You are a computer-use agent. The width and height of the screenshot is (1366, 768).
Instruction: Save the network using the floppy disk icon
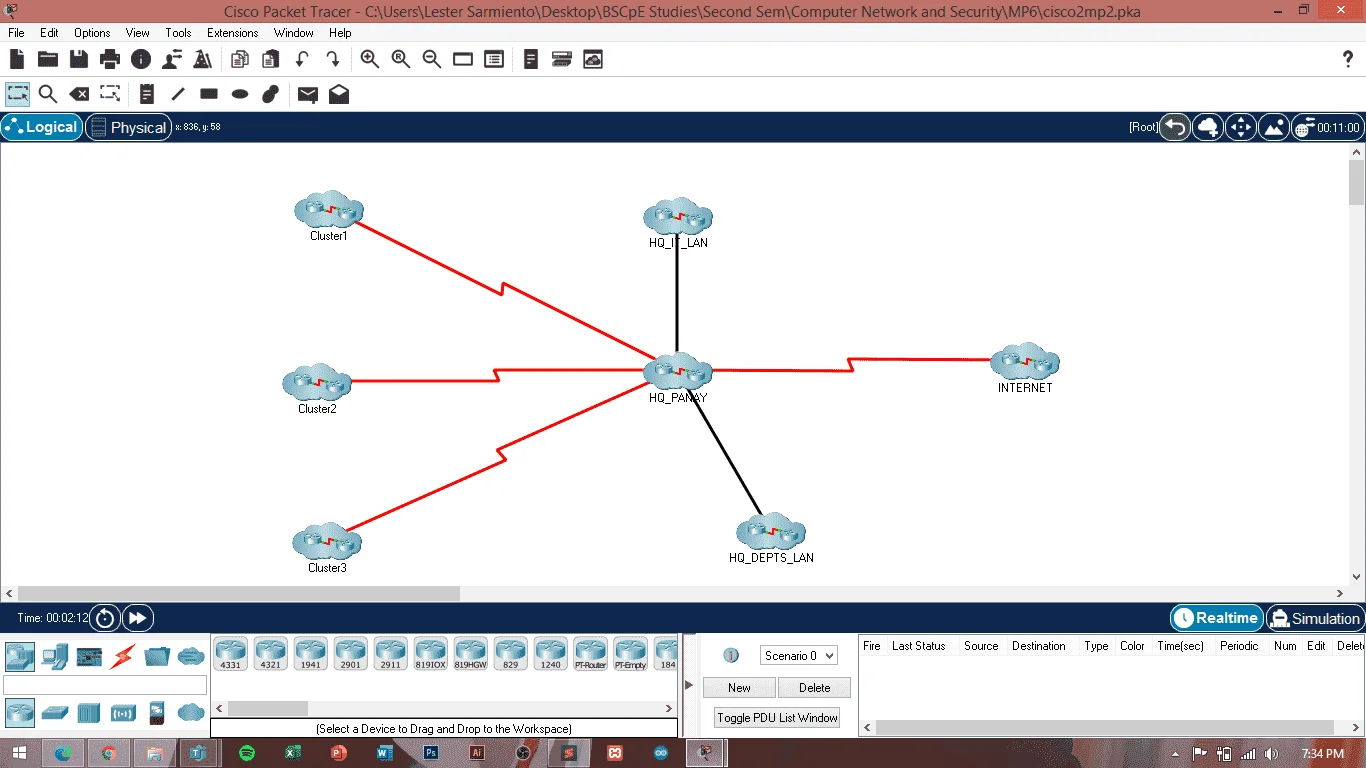click(79, 60)
